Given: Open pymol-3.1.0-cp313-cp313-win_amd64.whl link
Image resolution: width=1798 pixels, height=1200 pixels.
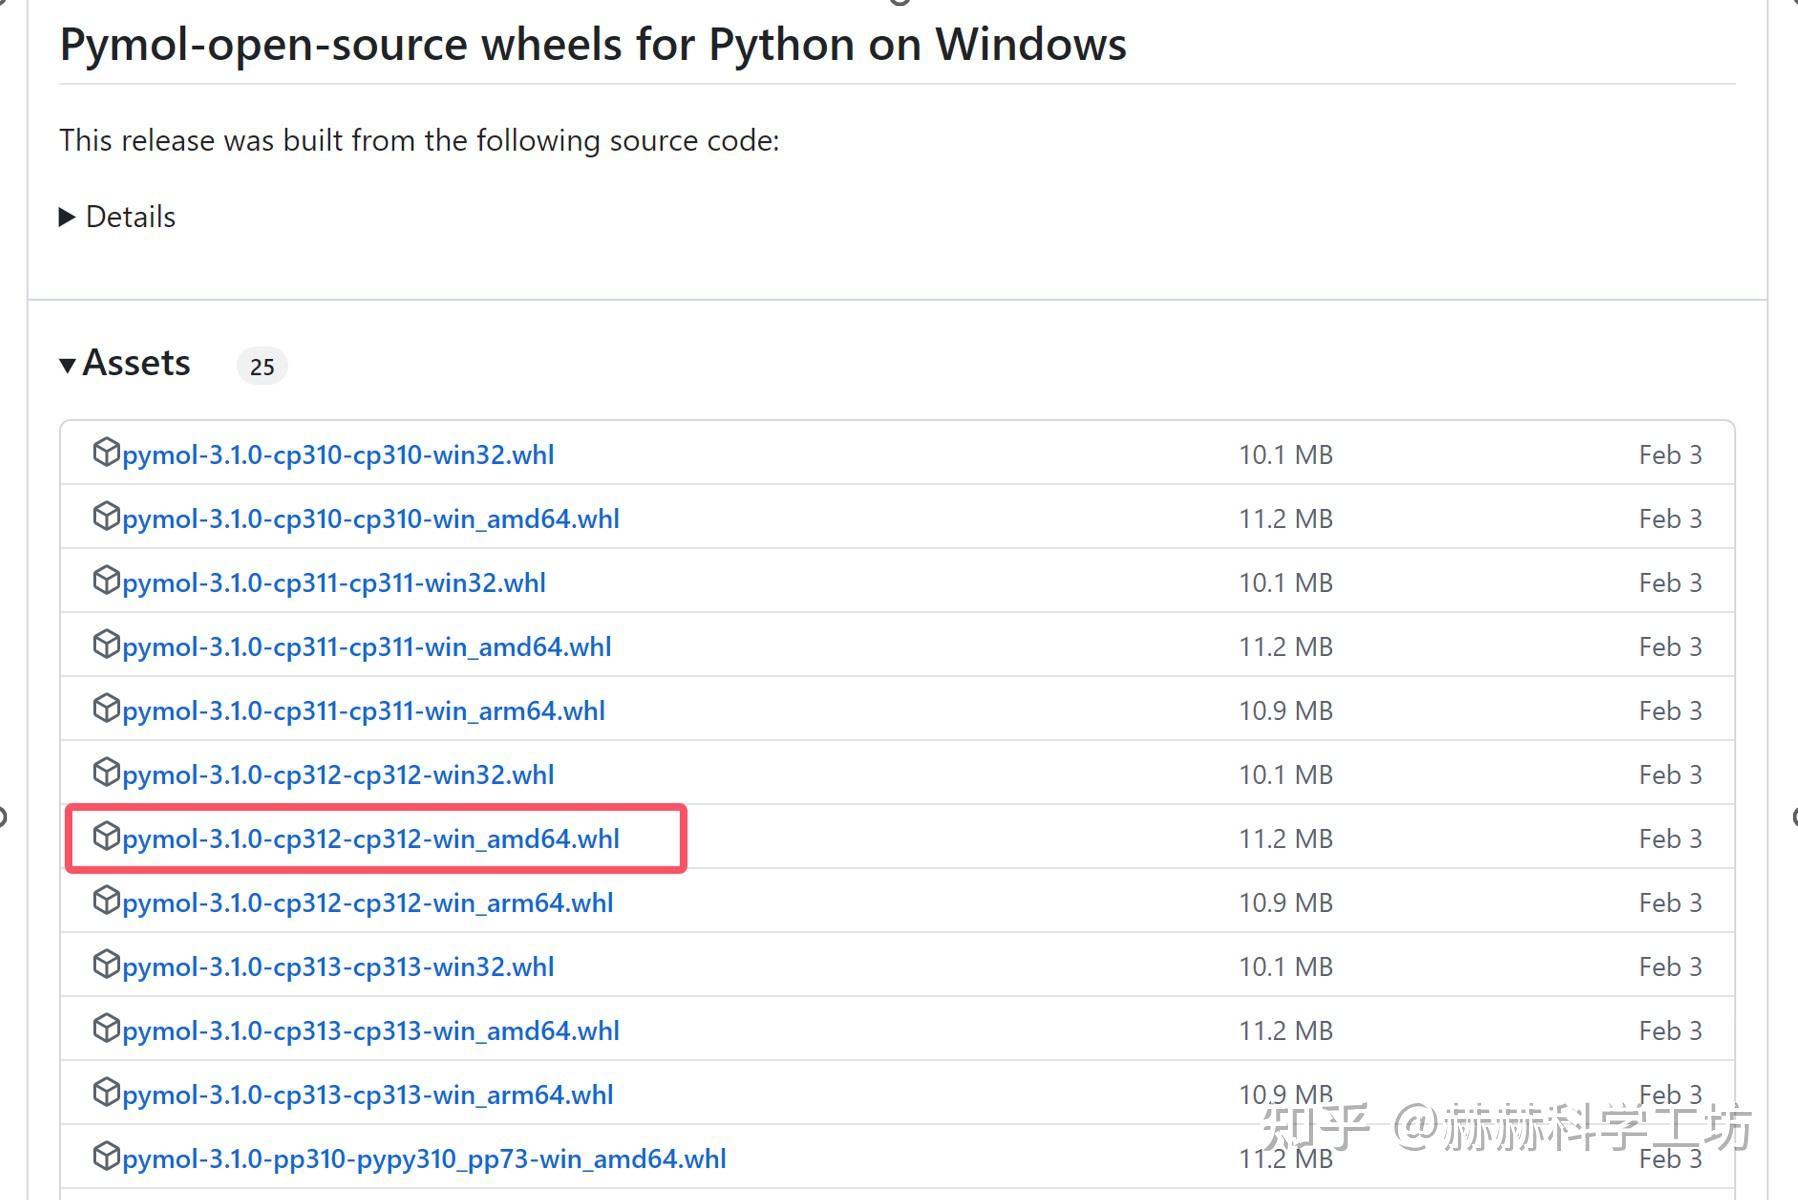Looking at the screenshot, I should coord(370,1031).
